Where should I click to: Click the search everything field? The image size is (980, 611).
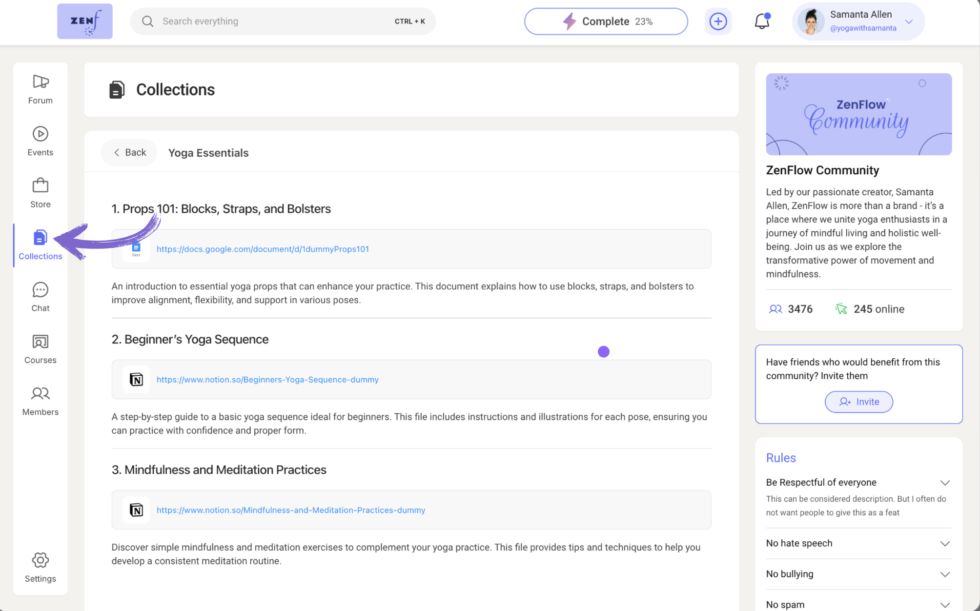coord(283,20)
